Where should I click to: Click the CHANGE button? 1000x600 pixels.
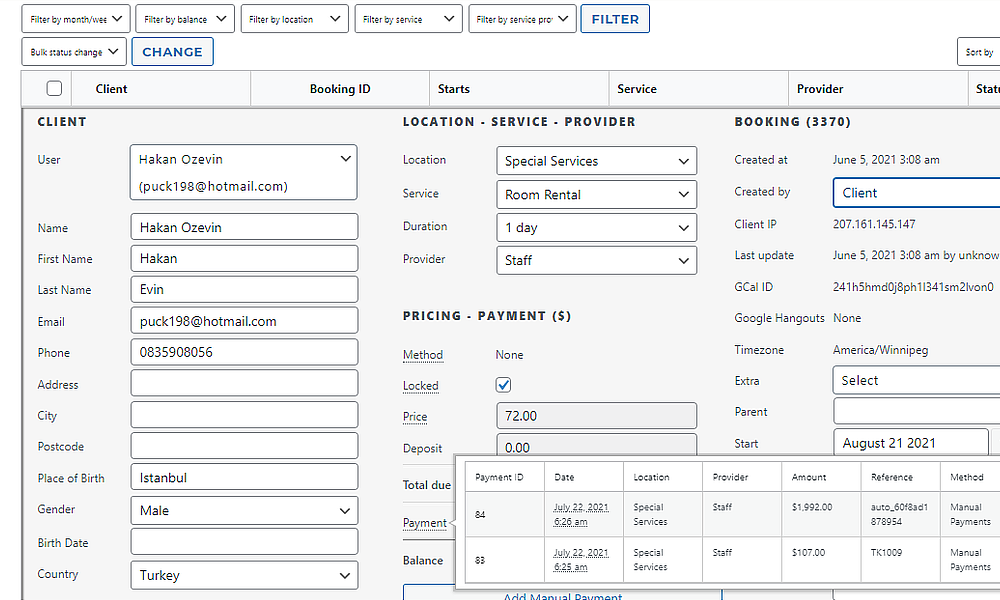[172, 51]
